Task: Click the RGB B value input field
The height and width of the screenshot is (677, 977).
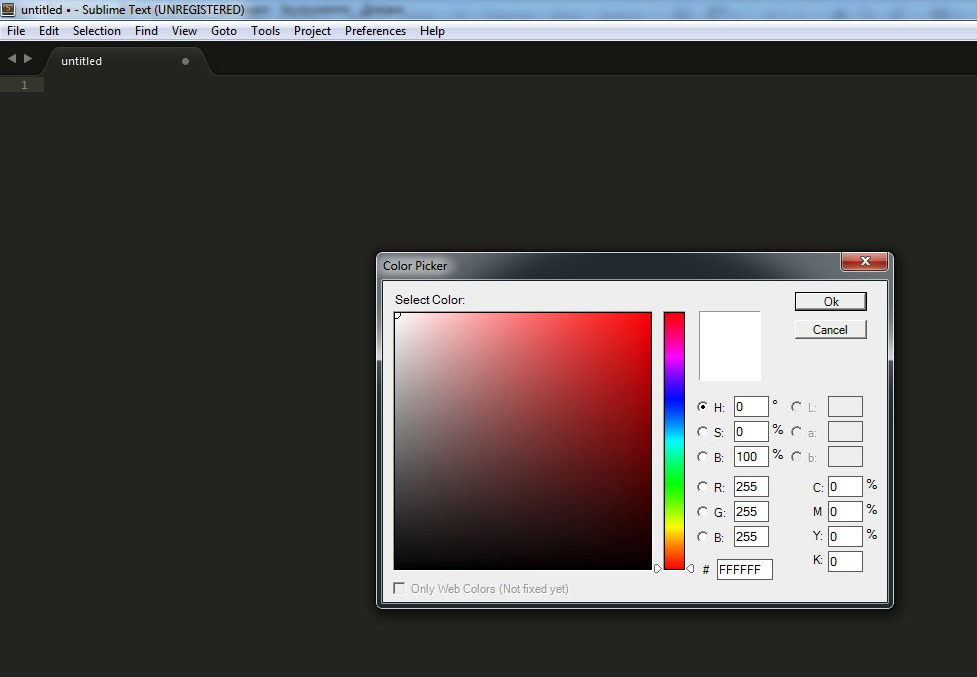Action: coord(751,536)
